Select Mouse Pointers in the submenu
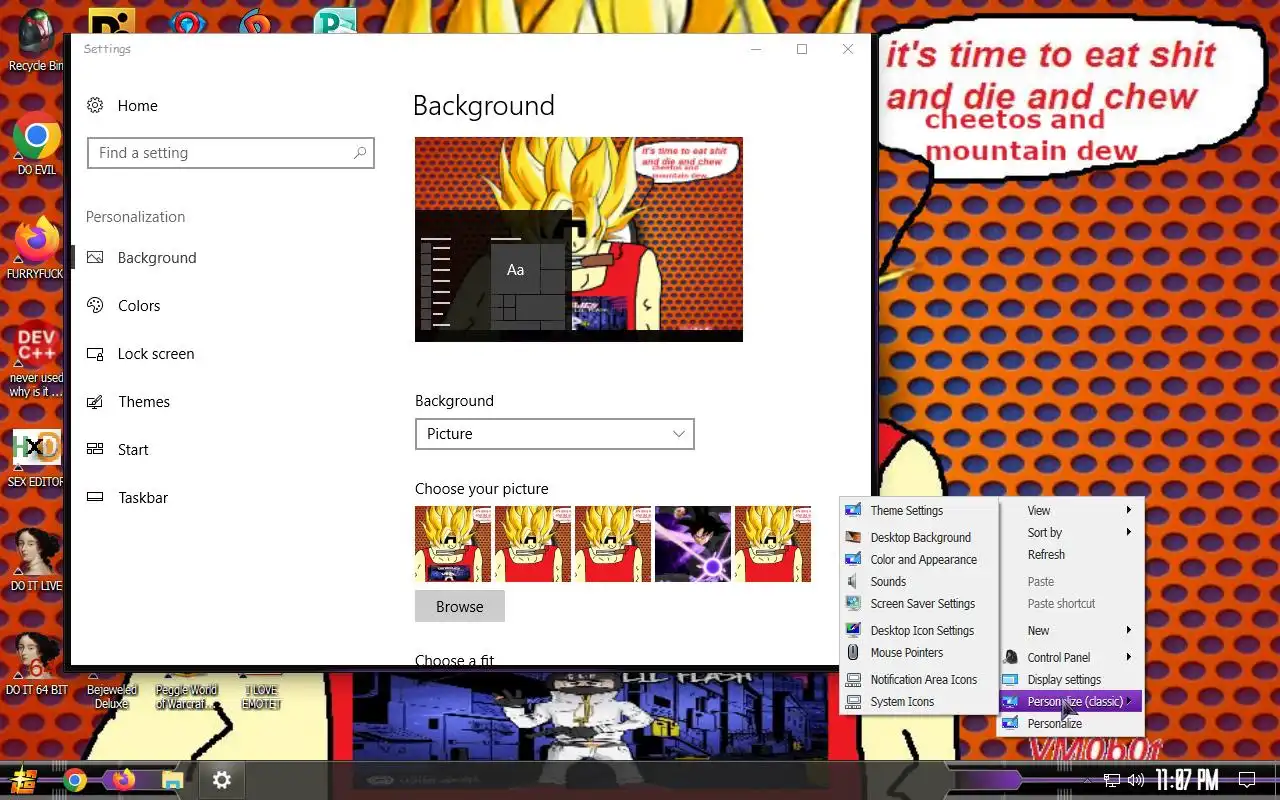Viewport: 1280px width, 800px height. (x=919, y=653)
